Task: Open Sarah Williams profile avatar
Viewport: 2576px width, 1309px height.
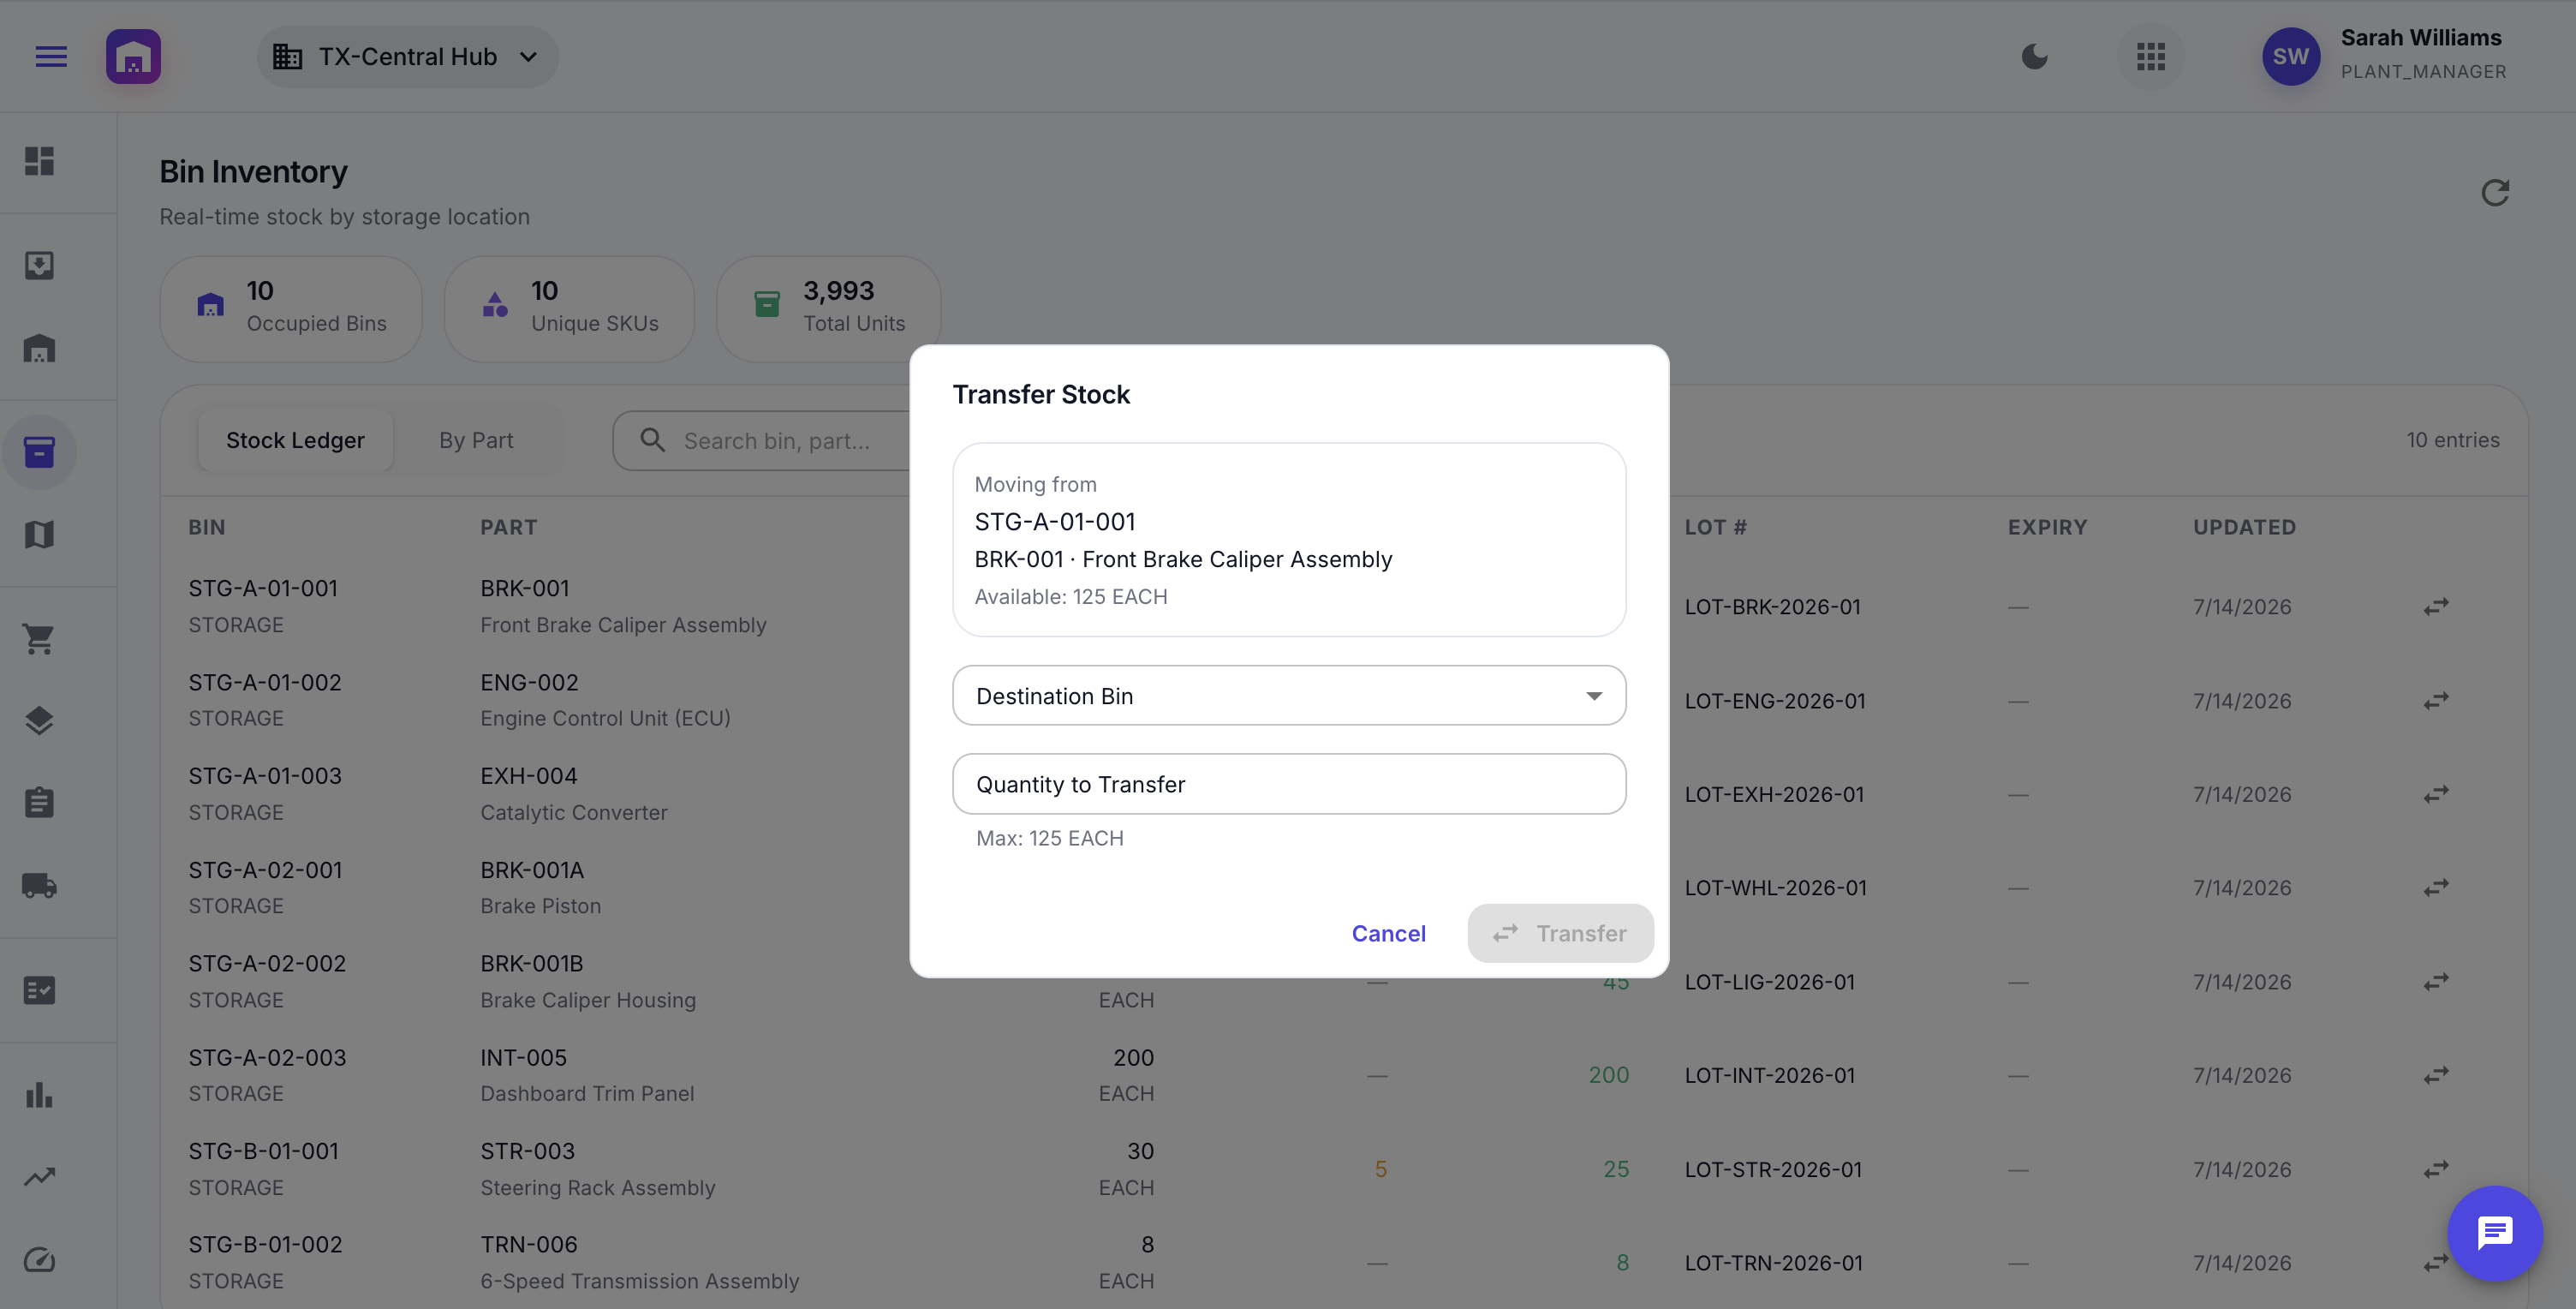Action: [2290, 57]
